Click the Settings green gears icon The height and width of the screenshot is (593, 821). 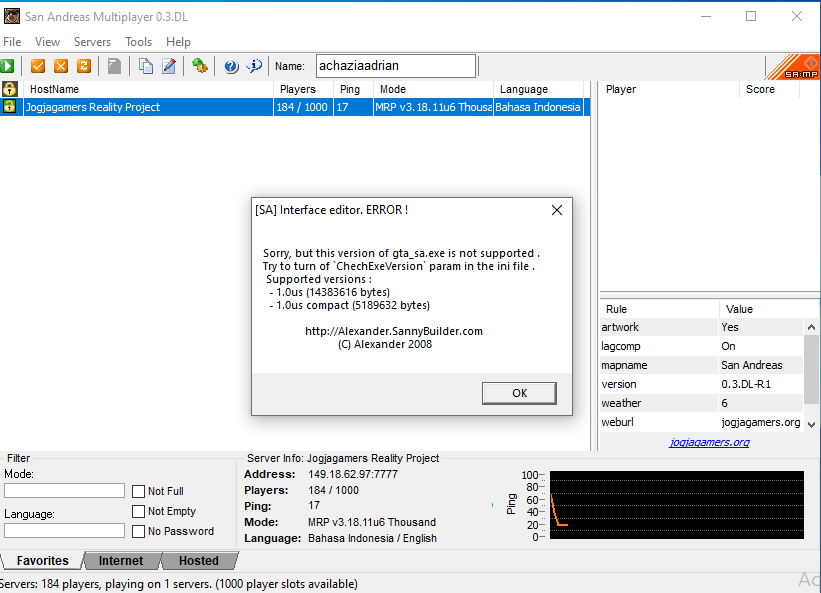click(x=199, y=66)
